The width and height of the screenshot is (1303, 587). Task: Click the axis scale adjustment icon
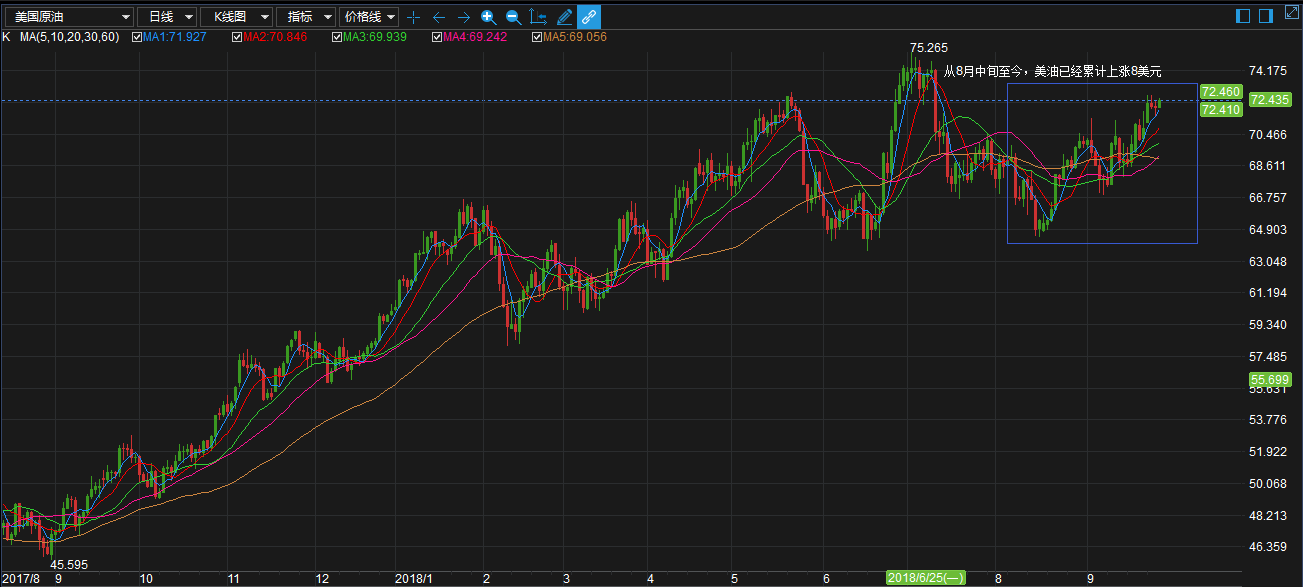tap(538, 17)
